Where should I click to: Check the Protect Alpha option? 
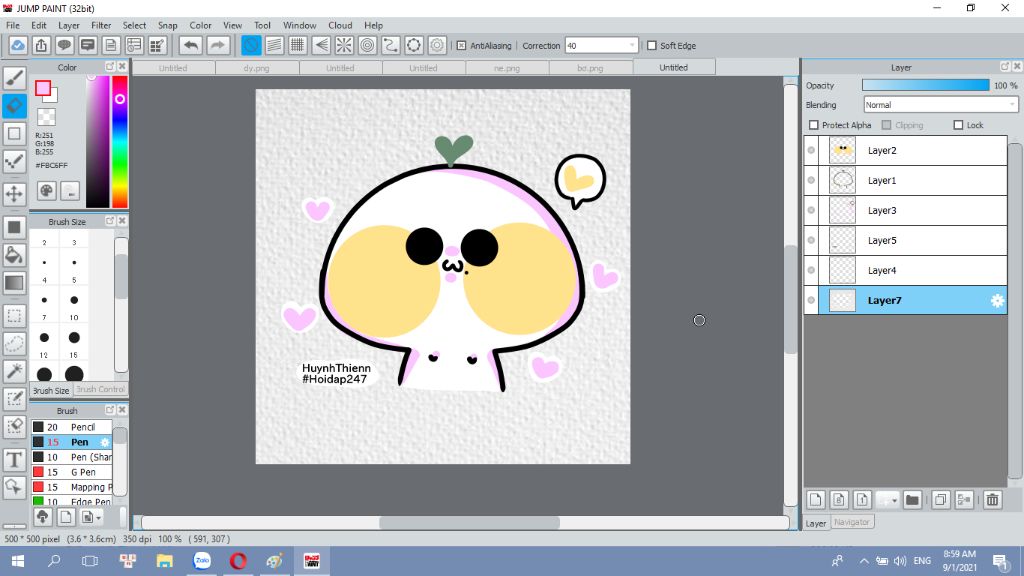tap(813, 125)
